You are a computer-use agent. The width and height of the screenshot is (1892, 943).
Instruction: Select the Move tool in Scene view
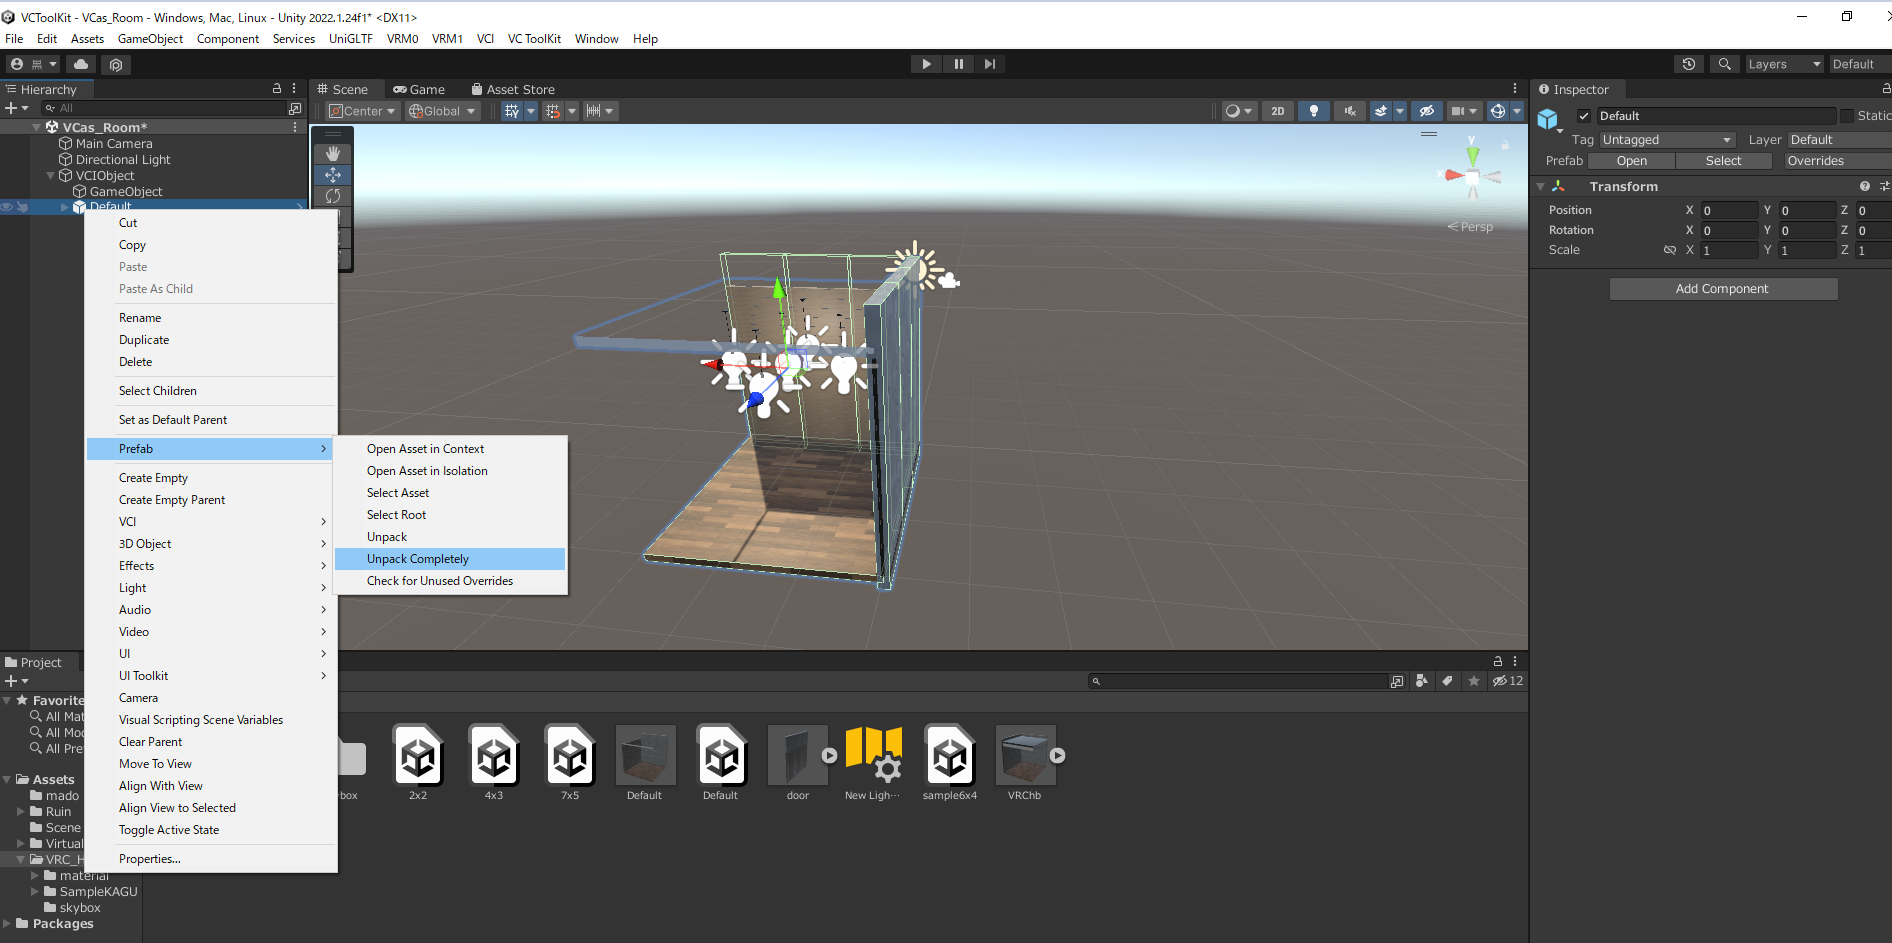point(333,175)
